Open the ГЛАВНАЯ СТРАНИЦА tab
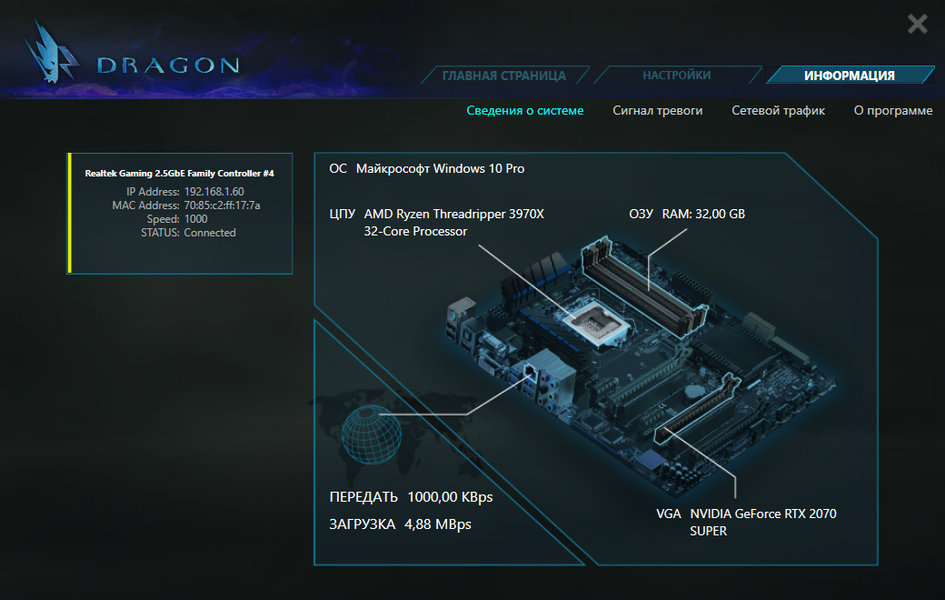This screenshot has width=945, height=600. coord(504,75)
